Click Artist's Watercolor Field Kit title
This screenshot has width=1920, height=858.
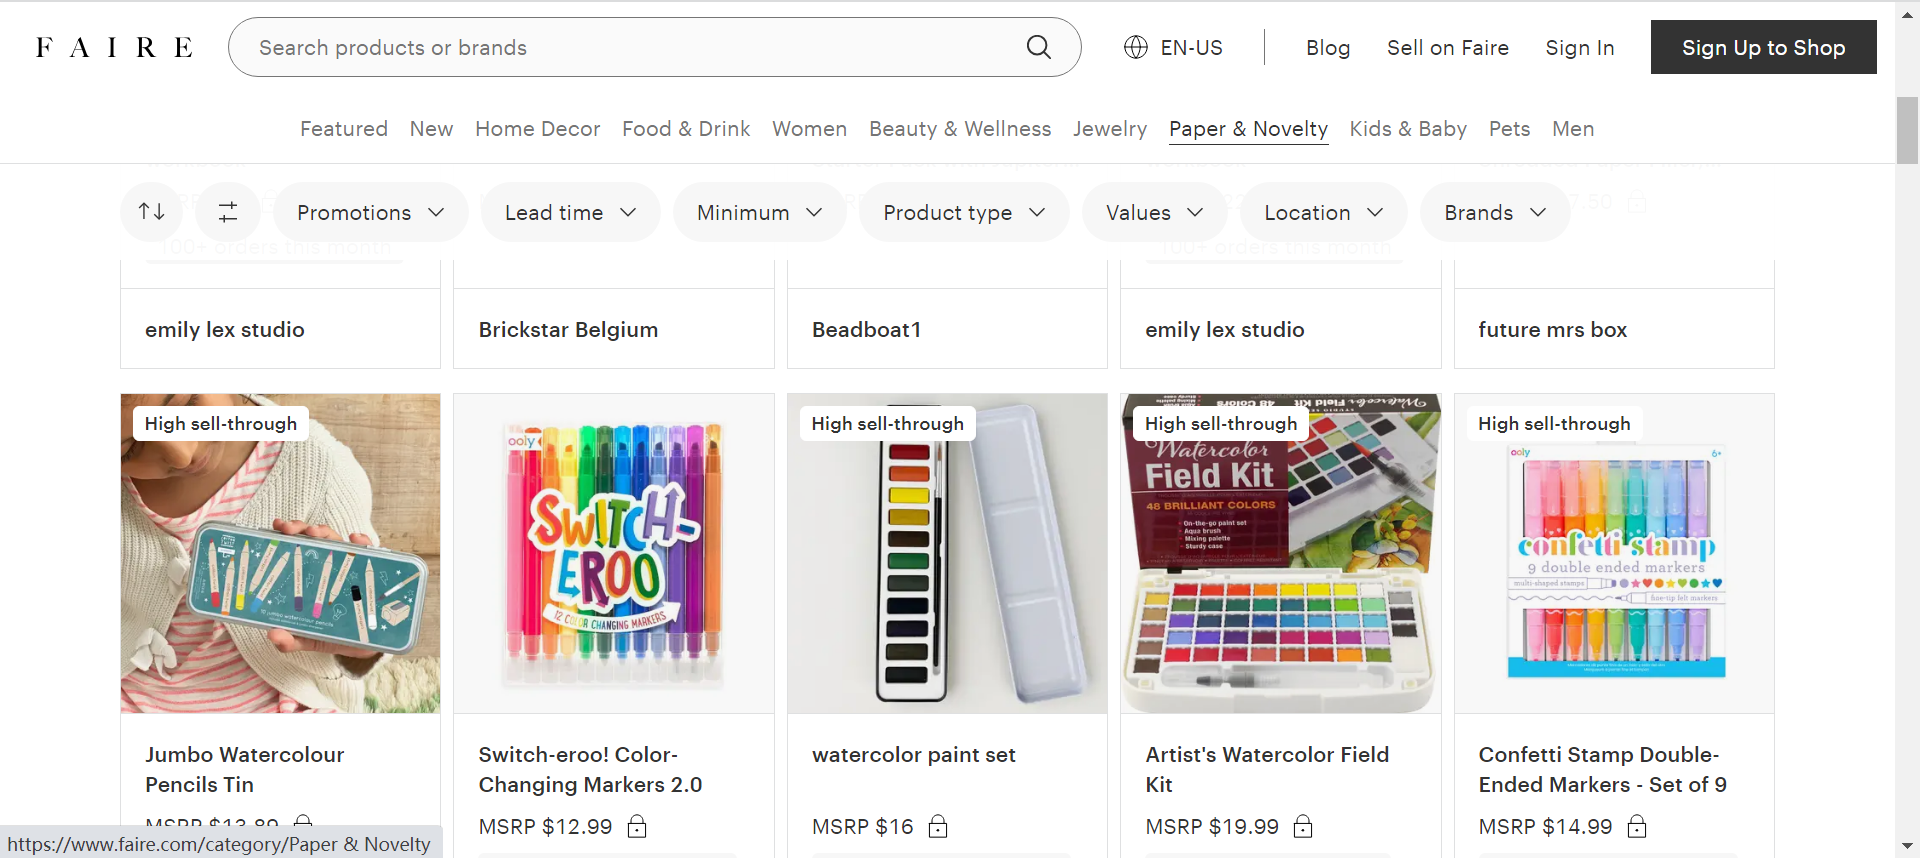click(x=1267, y=769)
